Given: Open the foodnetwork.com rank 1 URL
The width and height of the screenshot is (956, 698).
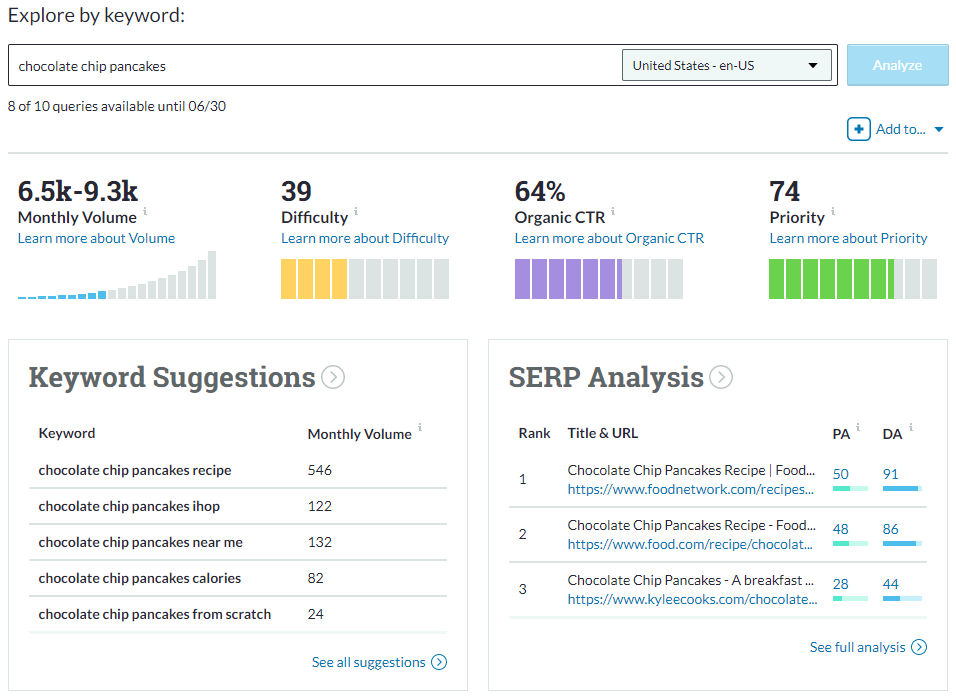Looking at the screenshot, I should click(x=690, y=490).
